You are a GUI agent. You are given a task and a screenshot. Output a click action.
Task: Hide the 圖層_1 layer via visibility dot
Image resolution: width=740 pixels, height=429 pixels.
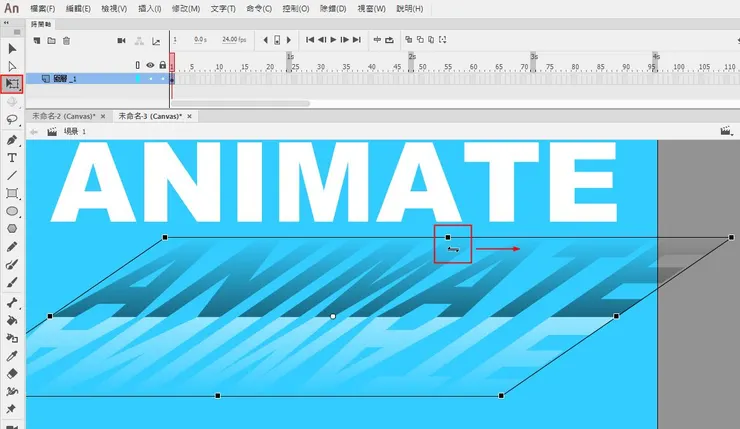point(151,79)
